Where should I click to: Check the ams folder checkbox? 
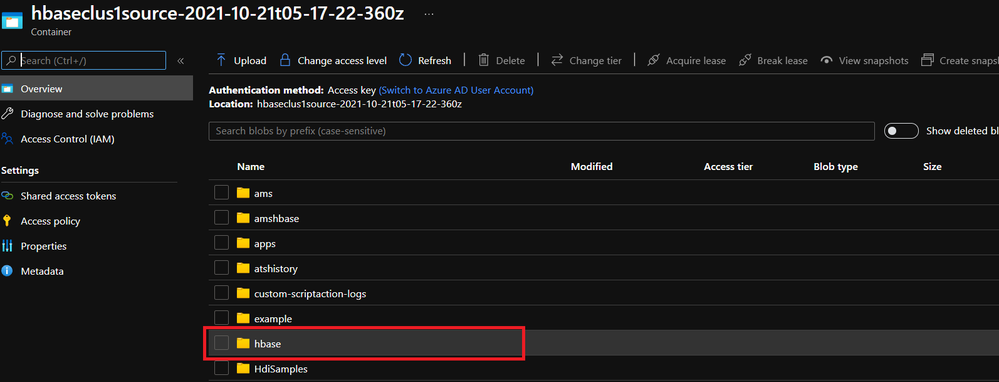coord(221,193)
